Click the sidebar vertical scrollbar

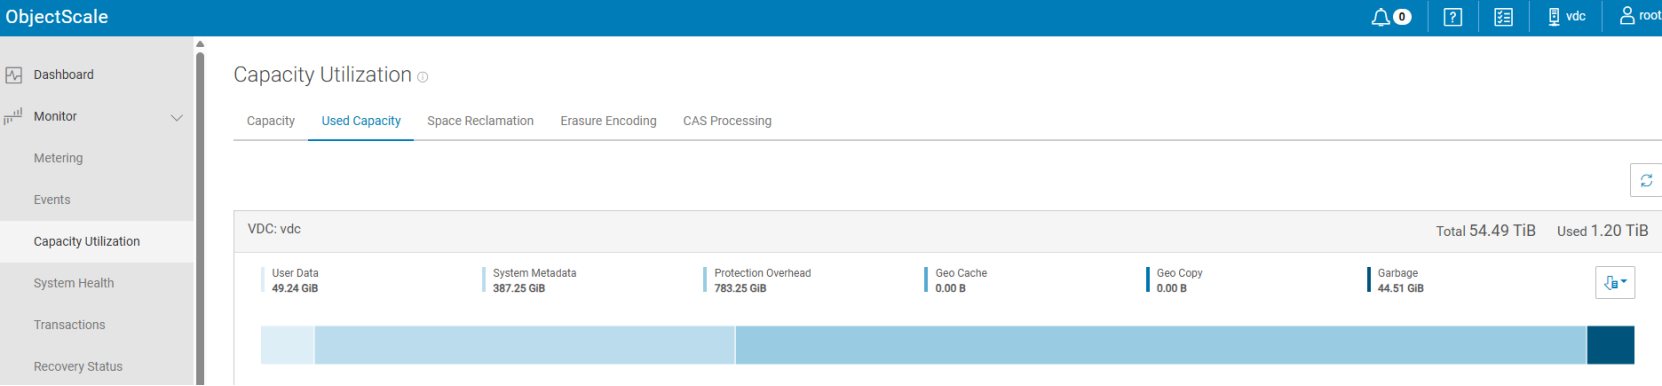click(200, 217)
